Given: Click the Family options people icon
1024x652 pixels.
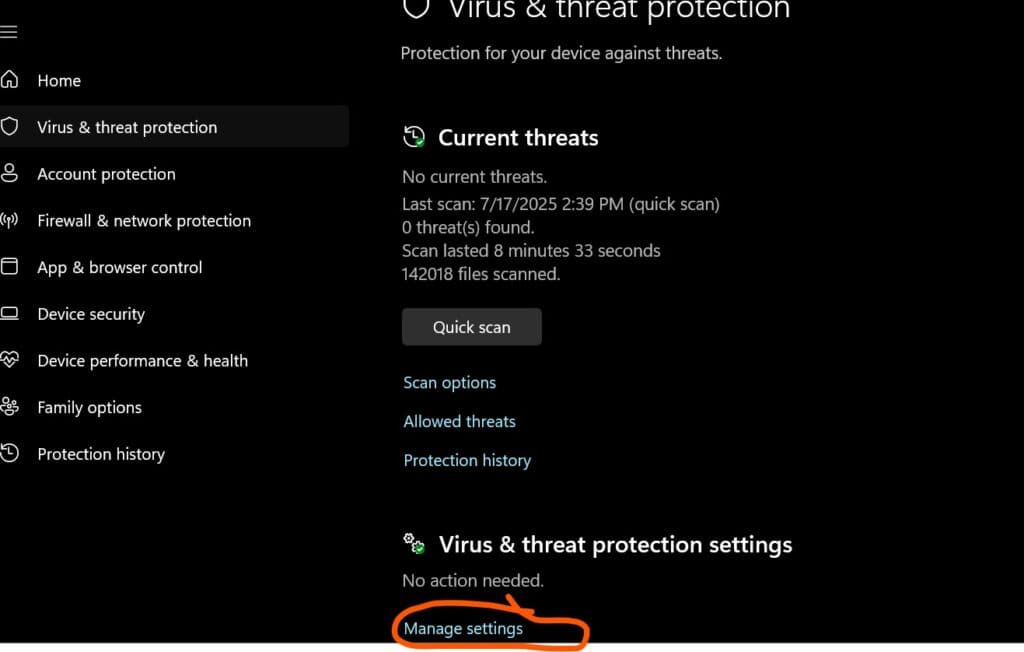Looking at the screenshot, I should coord(9,406).
